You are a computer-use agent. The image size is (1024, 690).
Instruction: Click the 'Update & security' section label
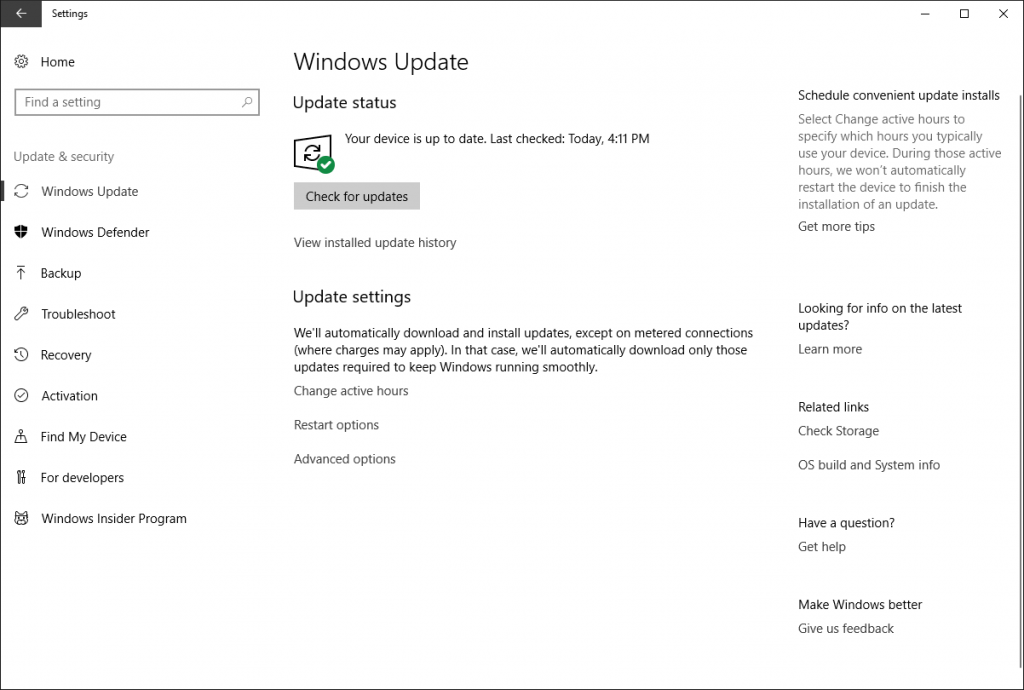pyautogui.click(x=63, y=156)
